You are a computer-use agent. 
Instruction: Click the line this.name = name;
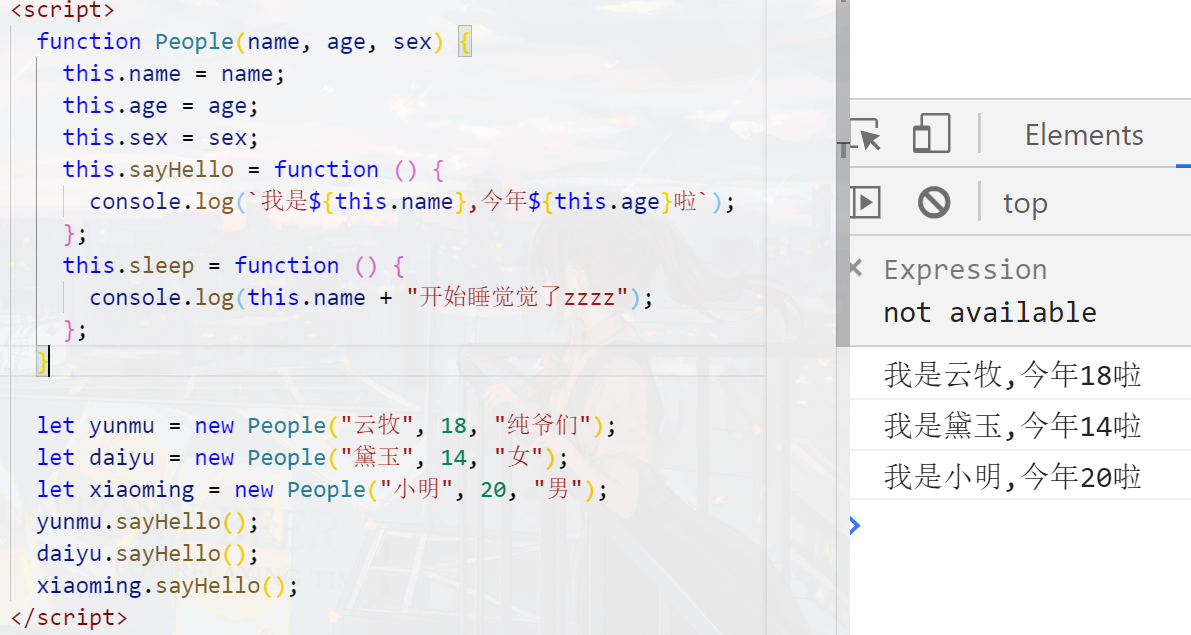[x=173, y=74]
